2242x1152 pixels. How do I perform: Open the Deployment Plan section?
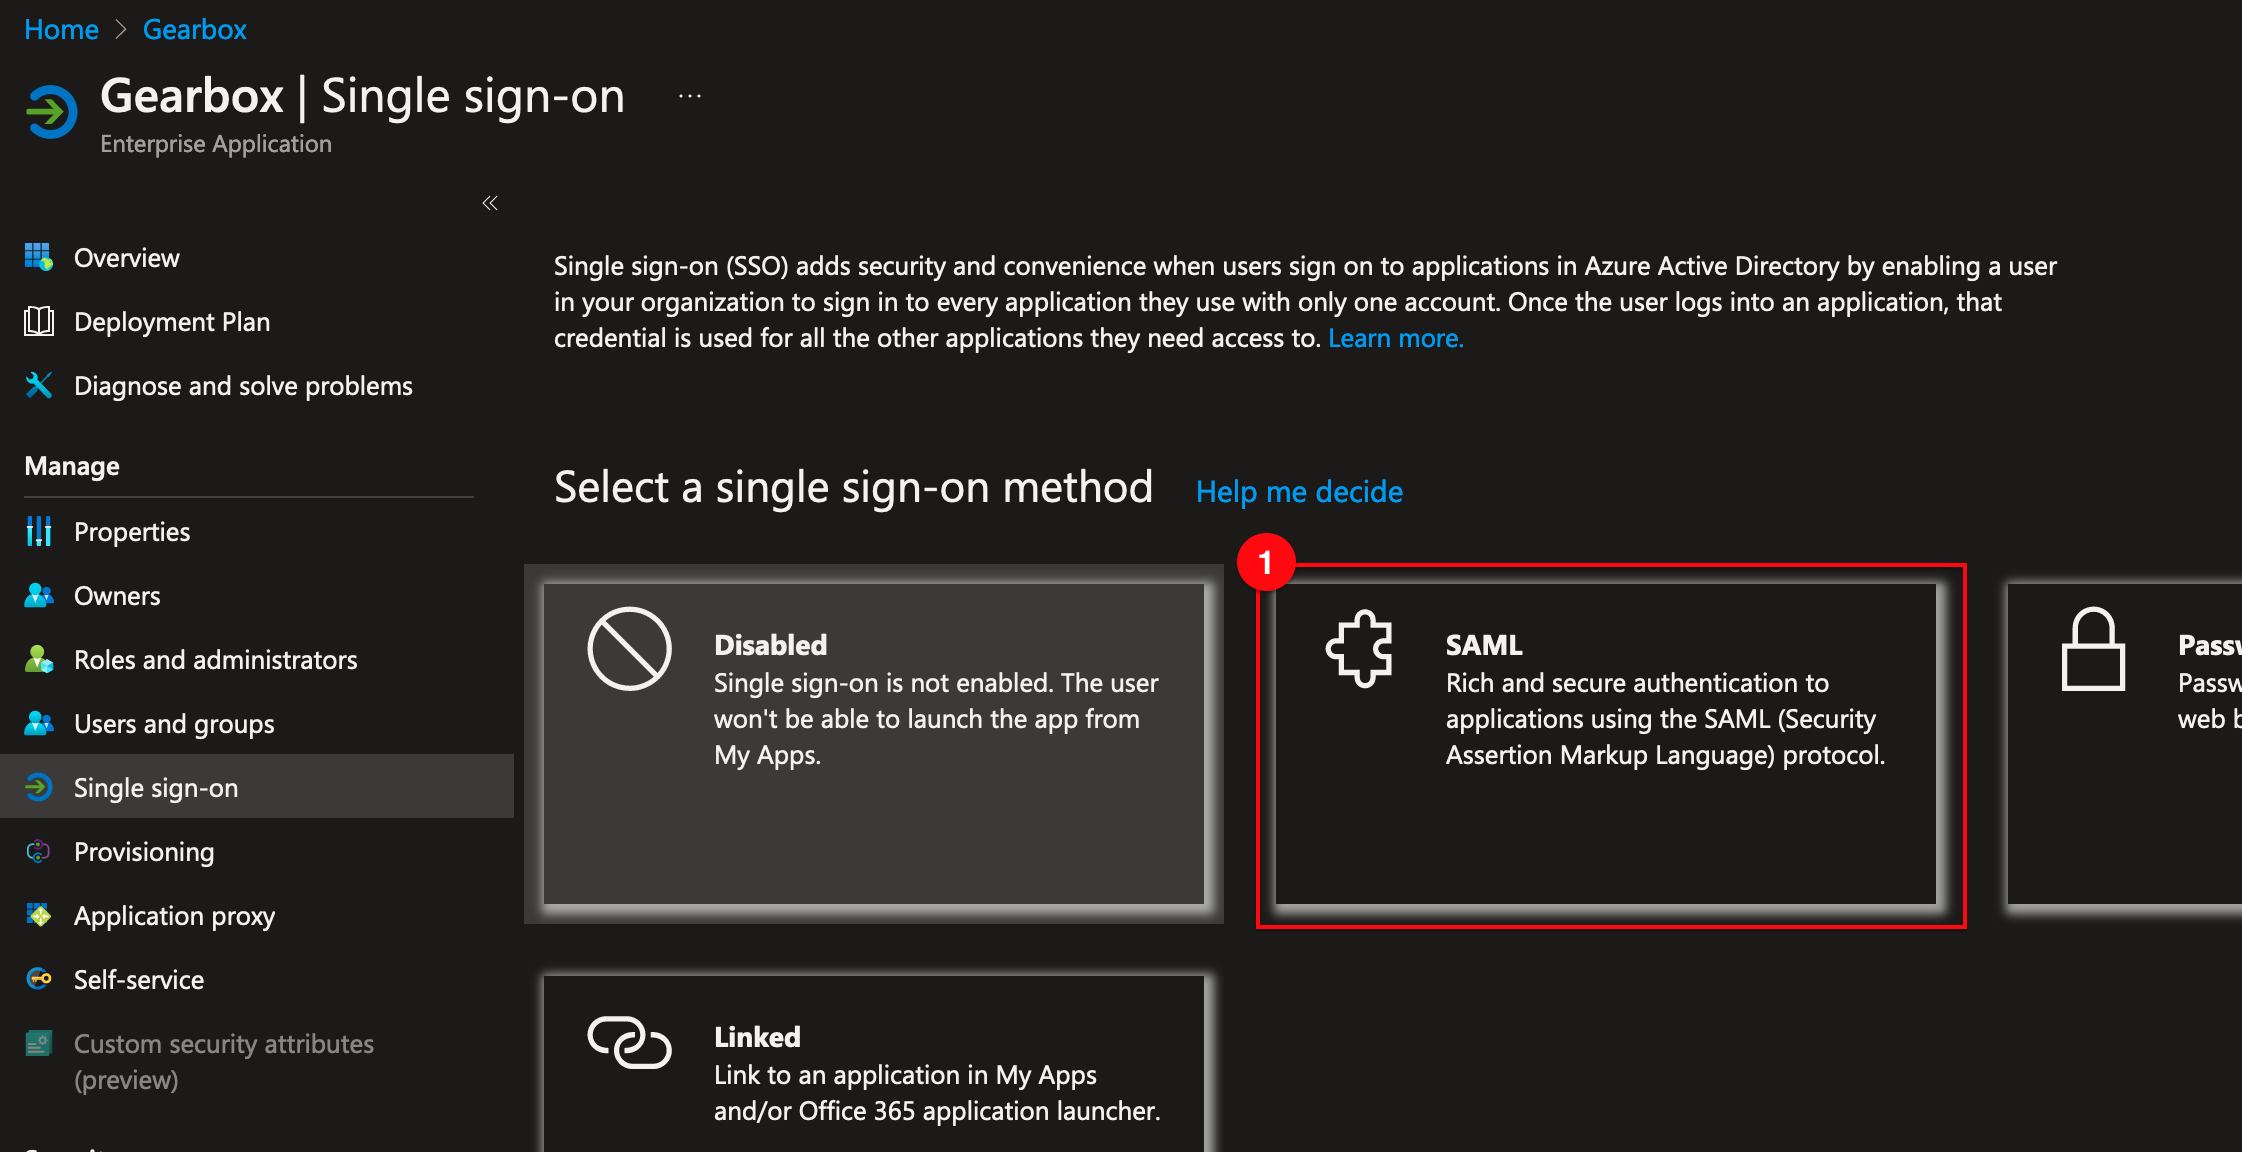coord(171,321)
